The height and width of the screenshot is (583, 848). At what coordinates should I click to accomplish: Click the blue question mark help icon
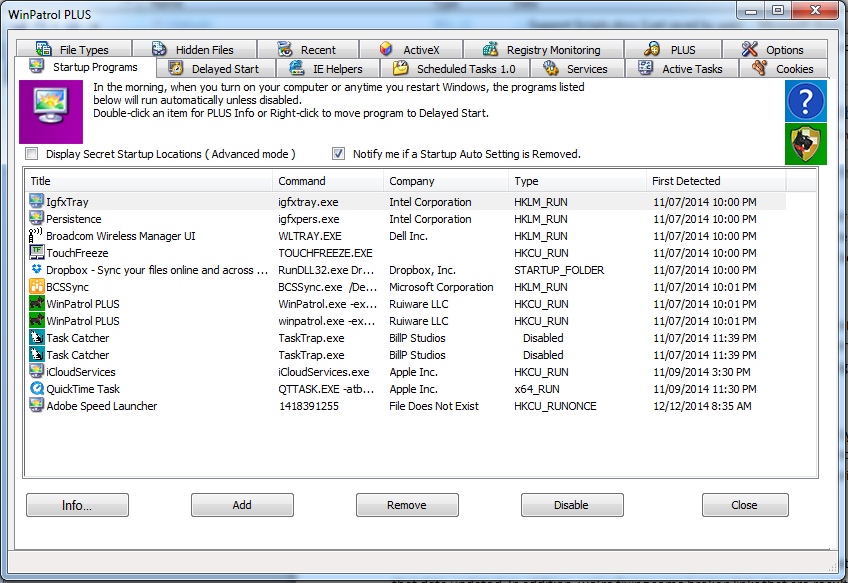click(806, 101)
